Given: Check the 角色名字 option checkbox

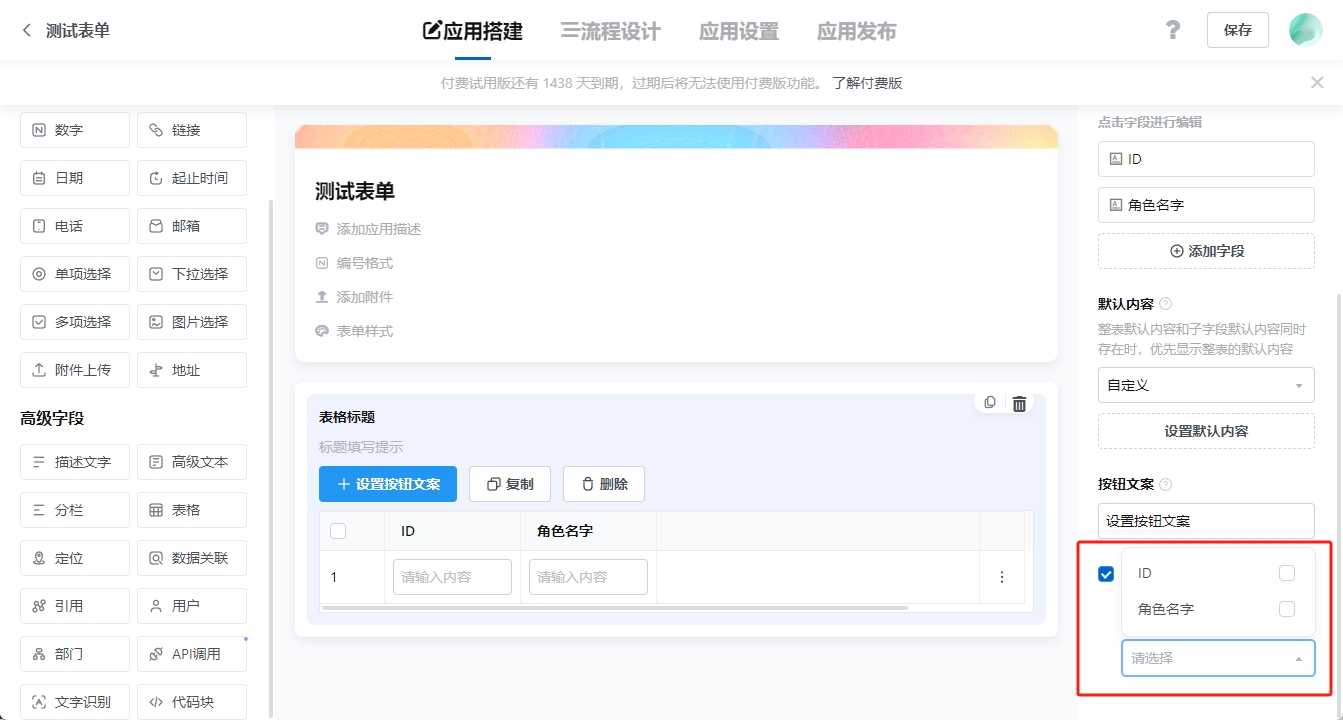Looking at the screenshot, I should point(1287,609).
